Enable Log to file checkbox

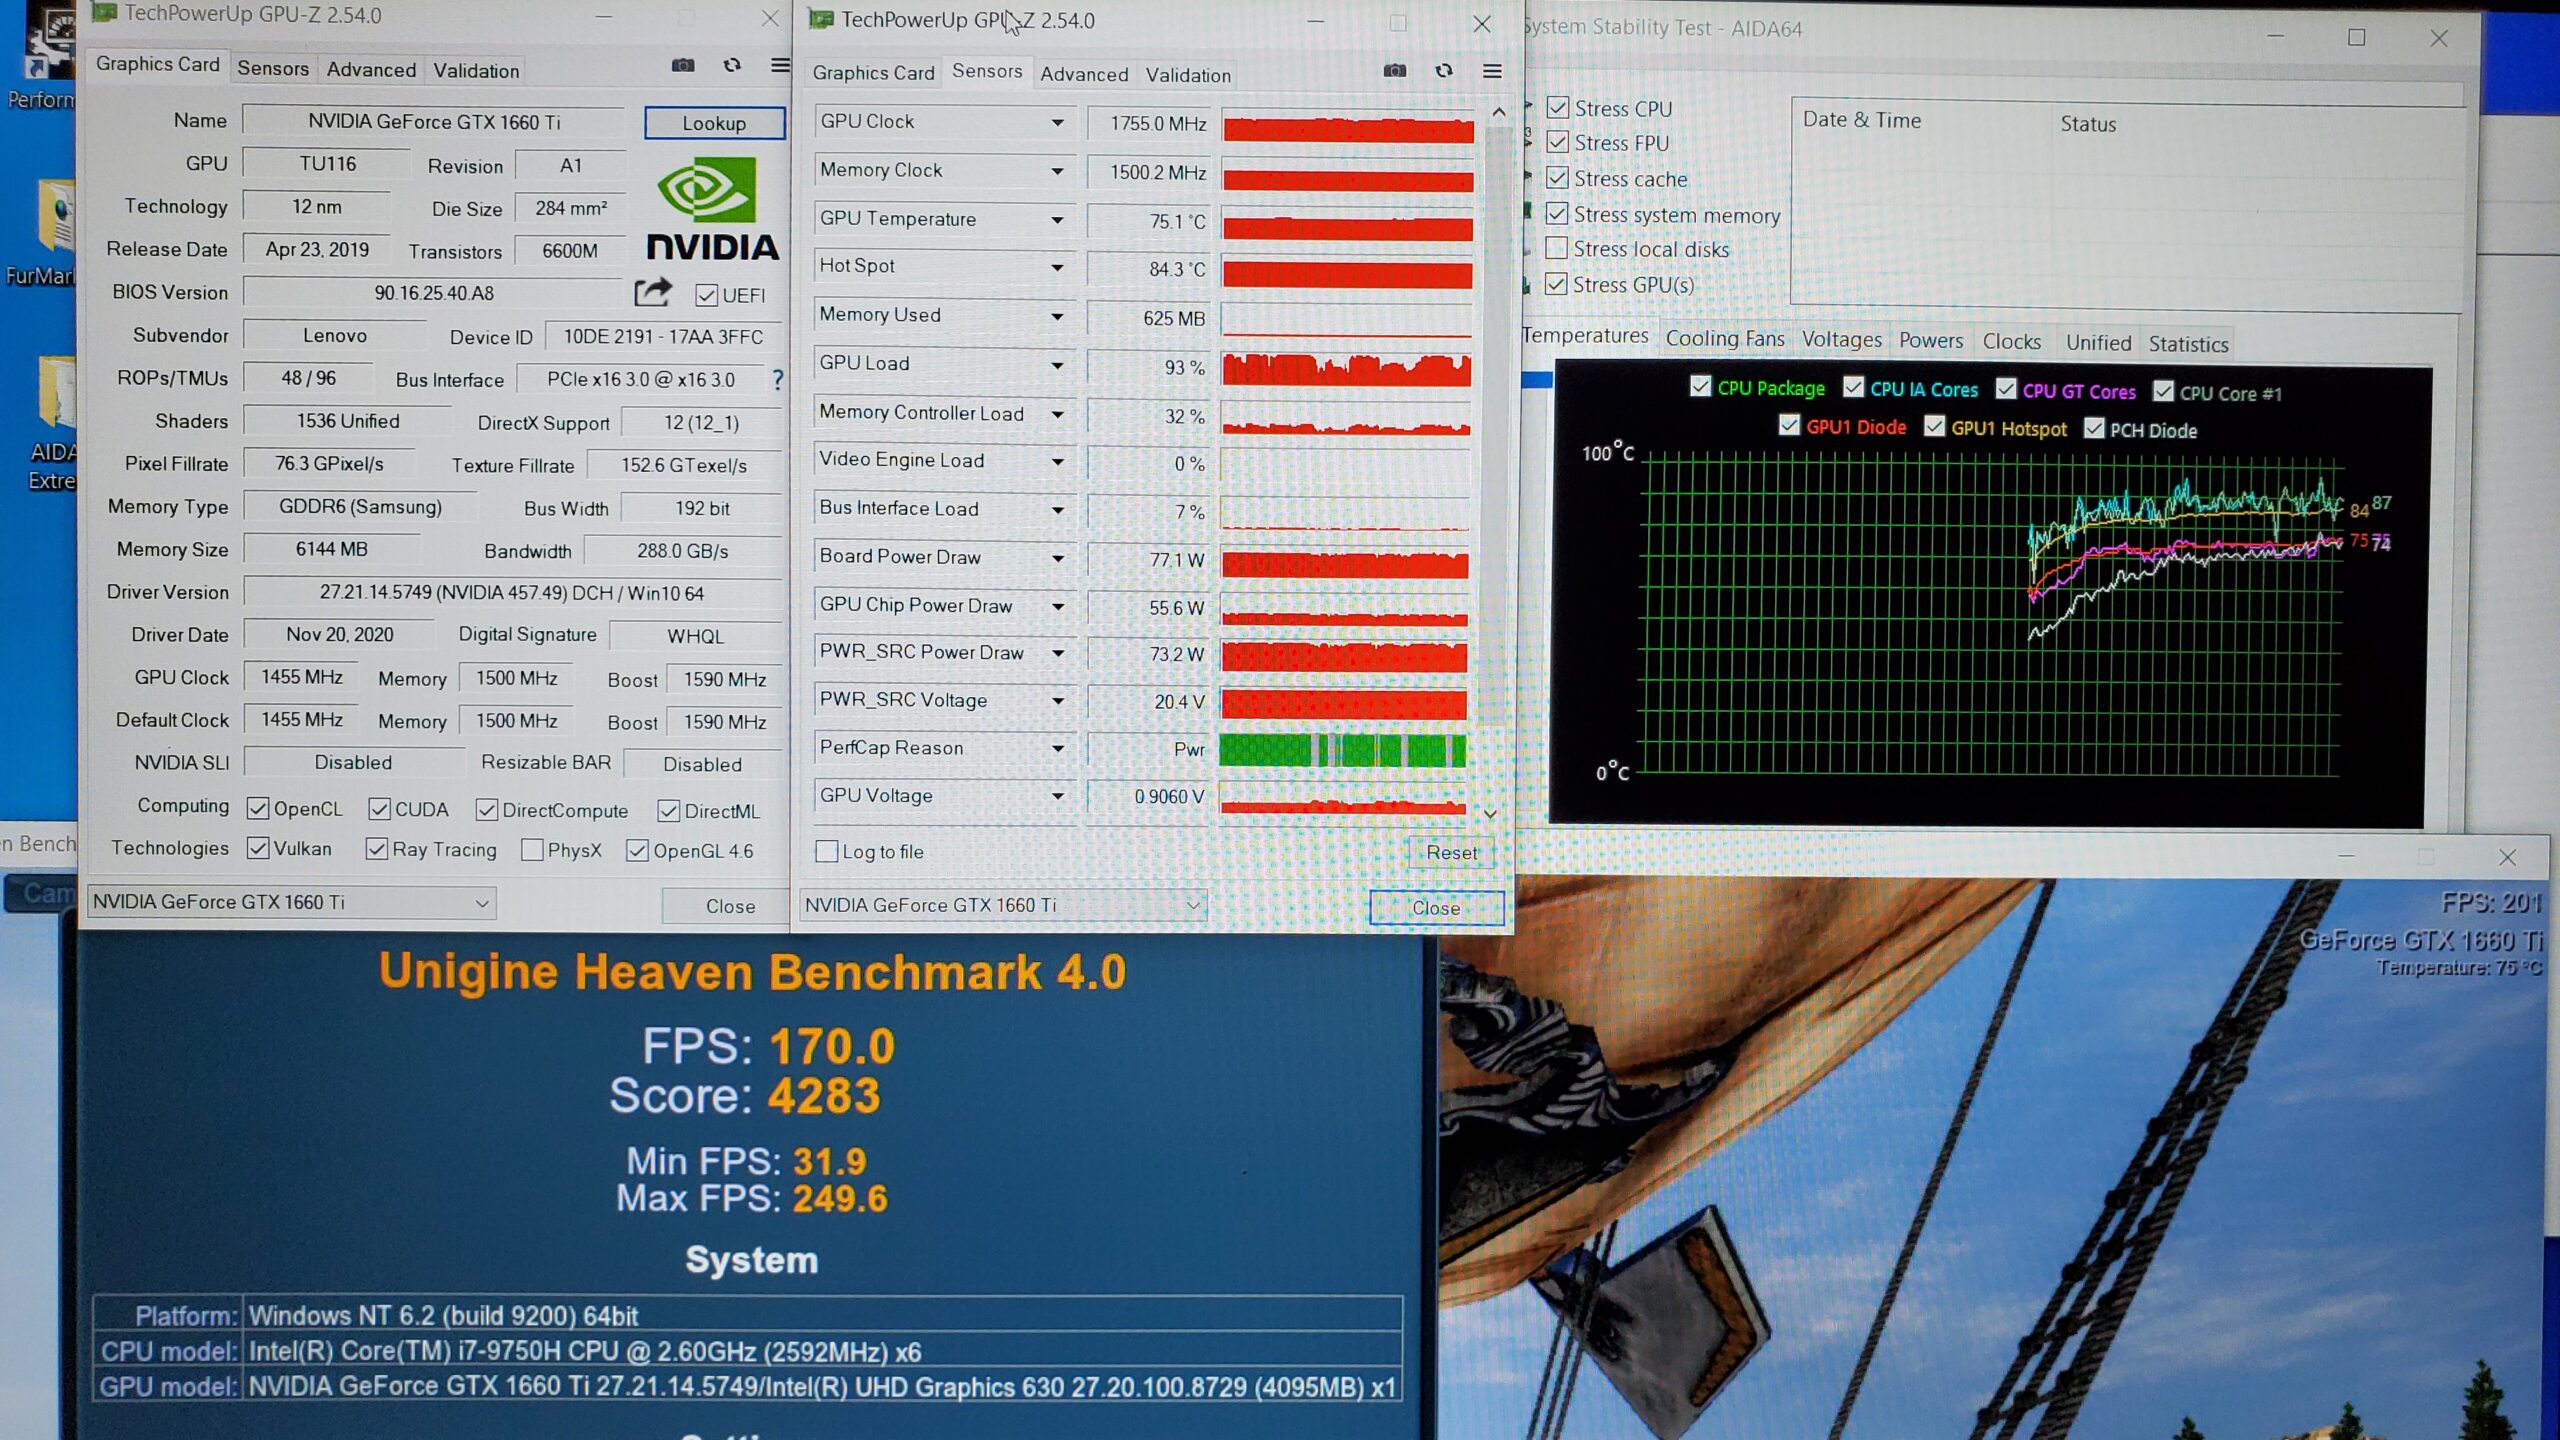[827, 851]
